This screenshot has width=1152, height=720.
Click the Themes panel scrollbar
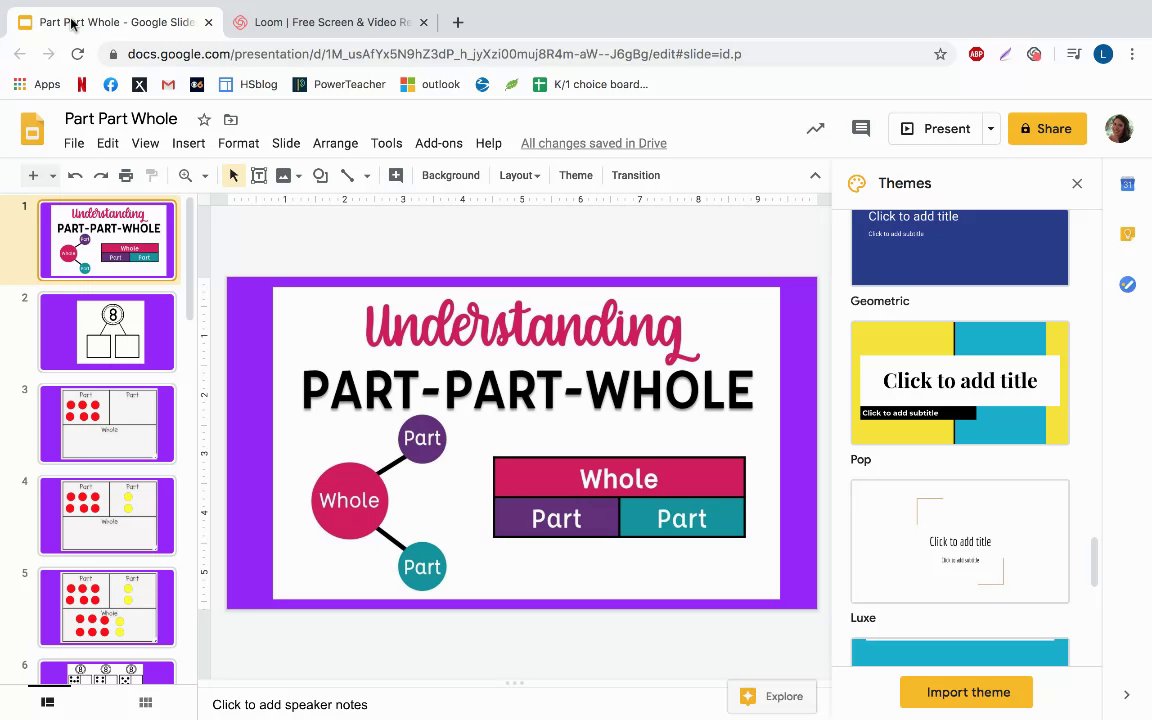coord(1094,562)
